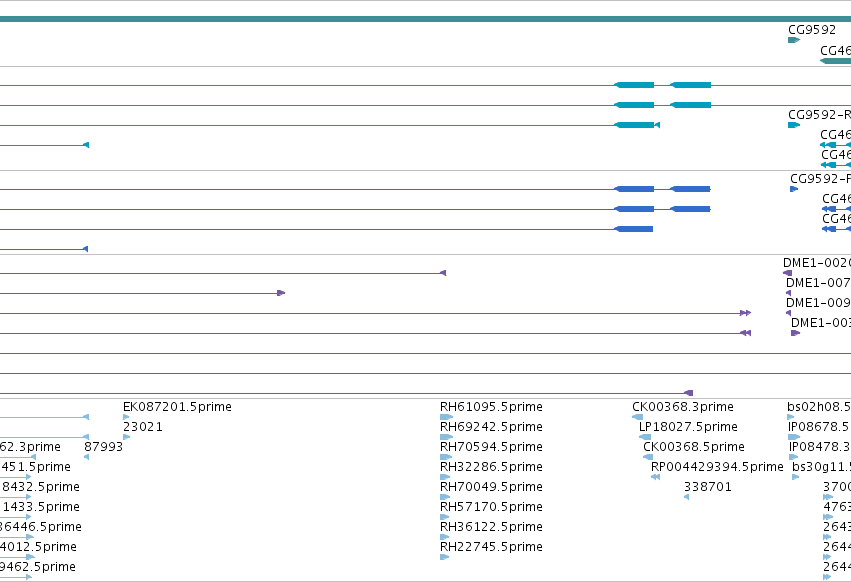Screen dimensions: 851x582
Task: Click the blue CG9592 protein label
Action: [821, 179]
